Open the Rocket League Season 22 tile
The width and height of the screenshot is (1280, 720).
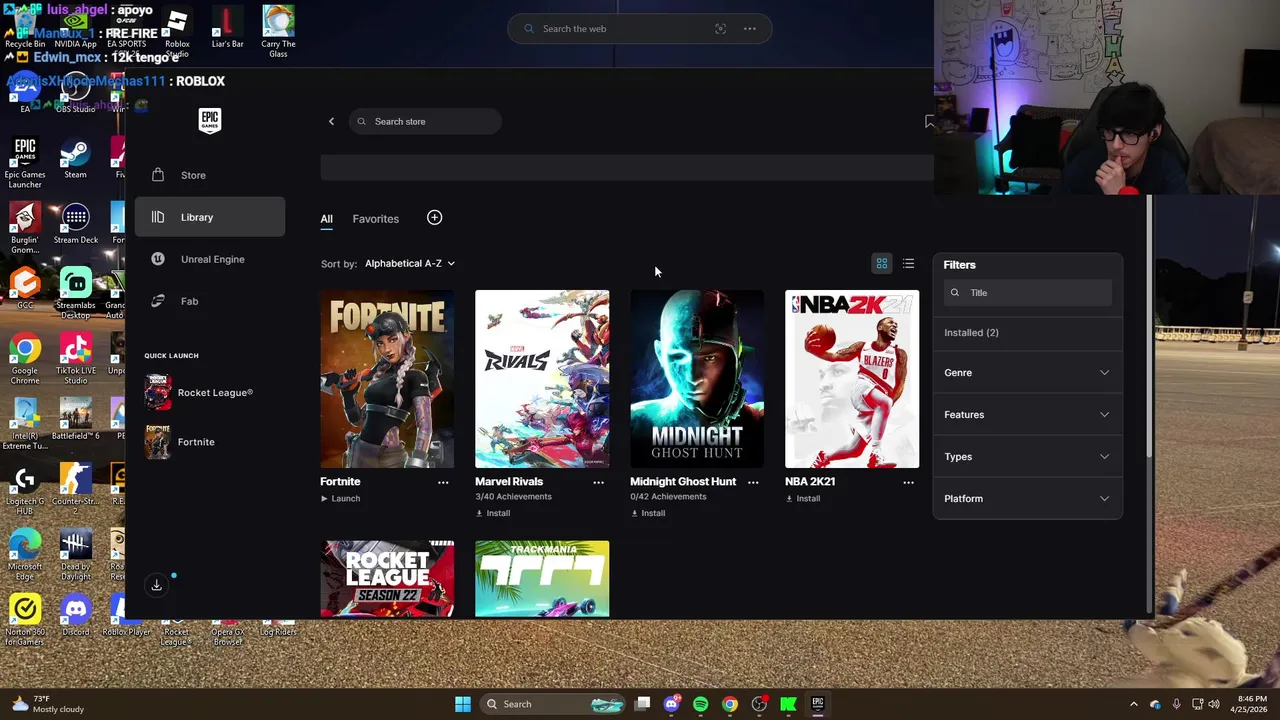coord(387,579)
